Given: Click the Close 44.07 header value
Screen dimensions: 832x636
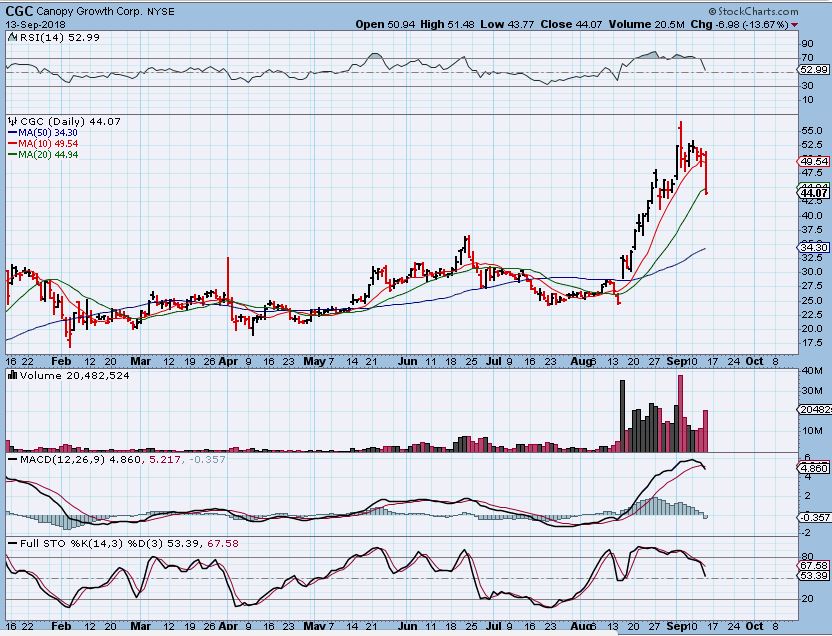Looking at the screenshot, I should [571, 24].
